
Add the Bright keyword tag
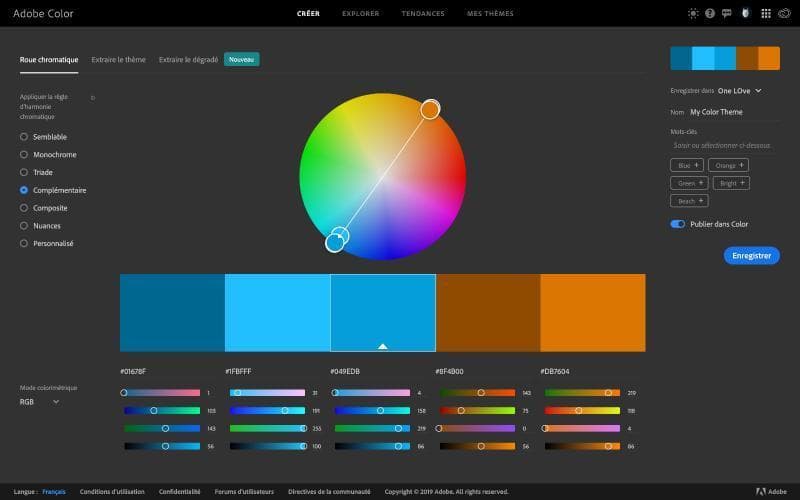click(731, 183)
